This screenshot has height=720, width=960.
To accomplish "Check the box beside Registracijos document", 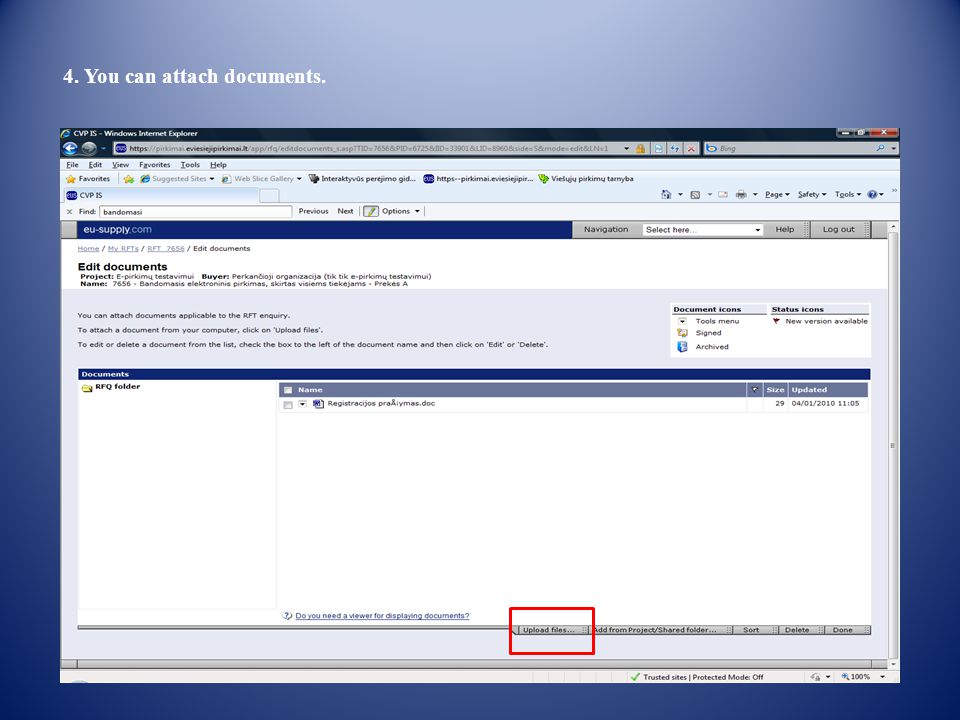I will (288, 405).
